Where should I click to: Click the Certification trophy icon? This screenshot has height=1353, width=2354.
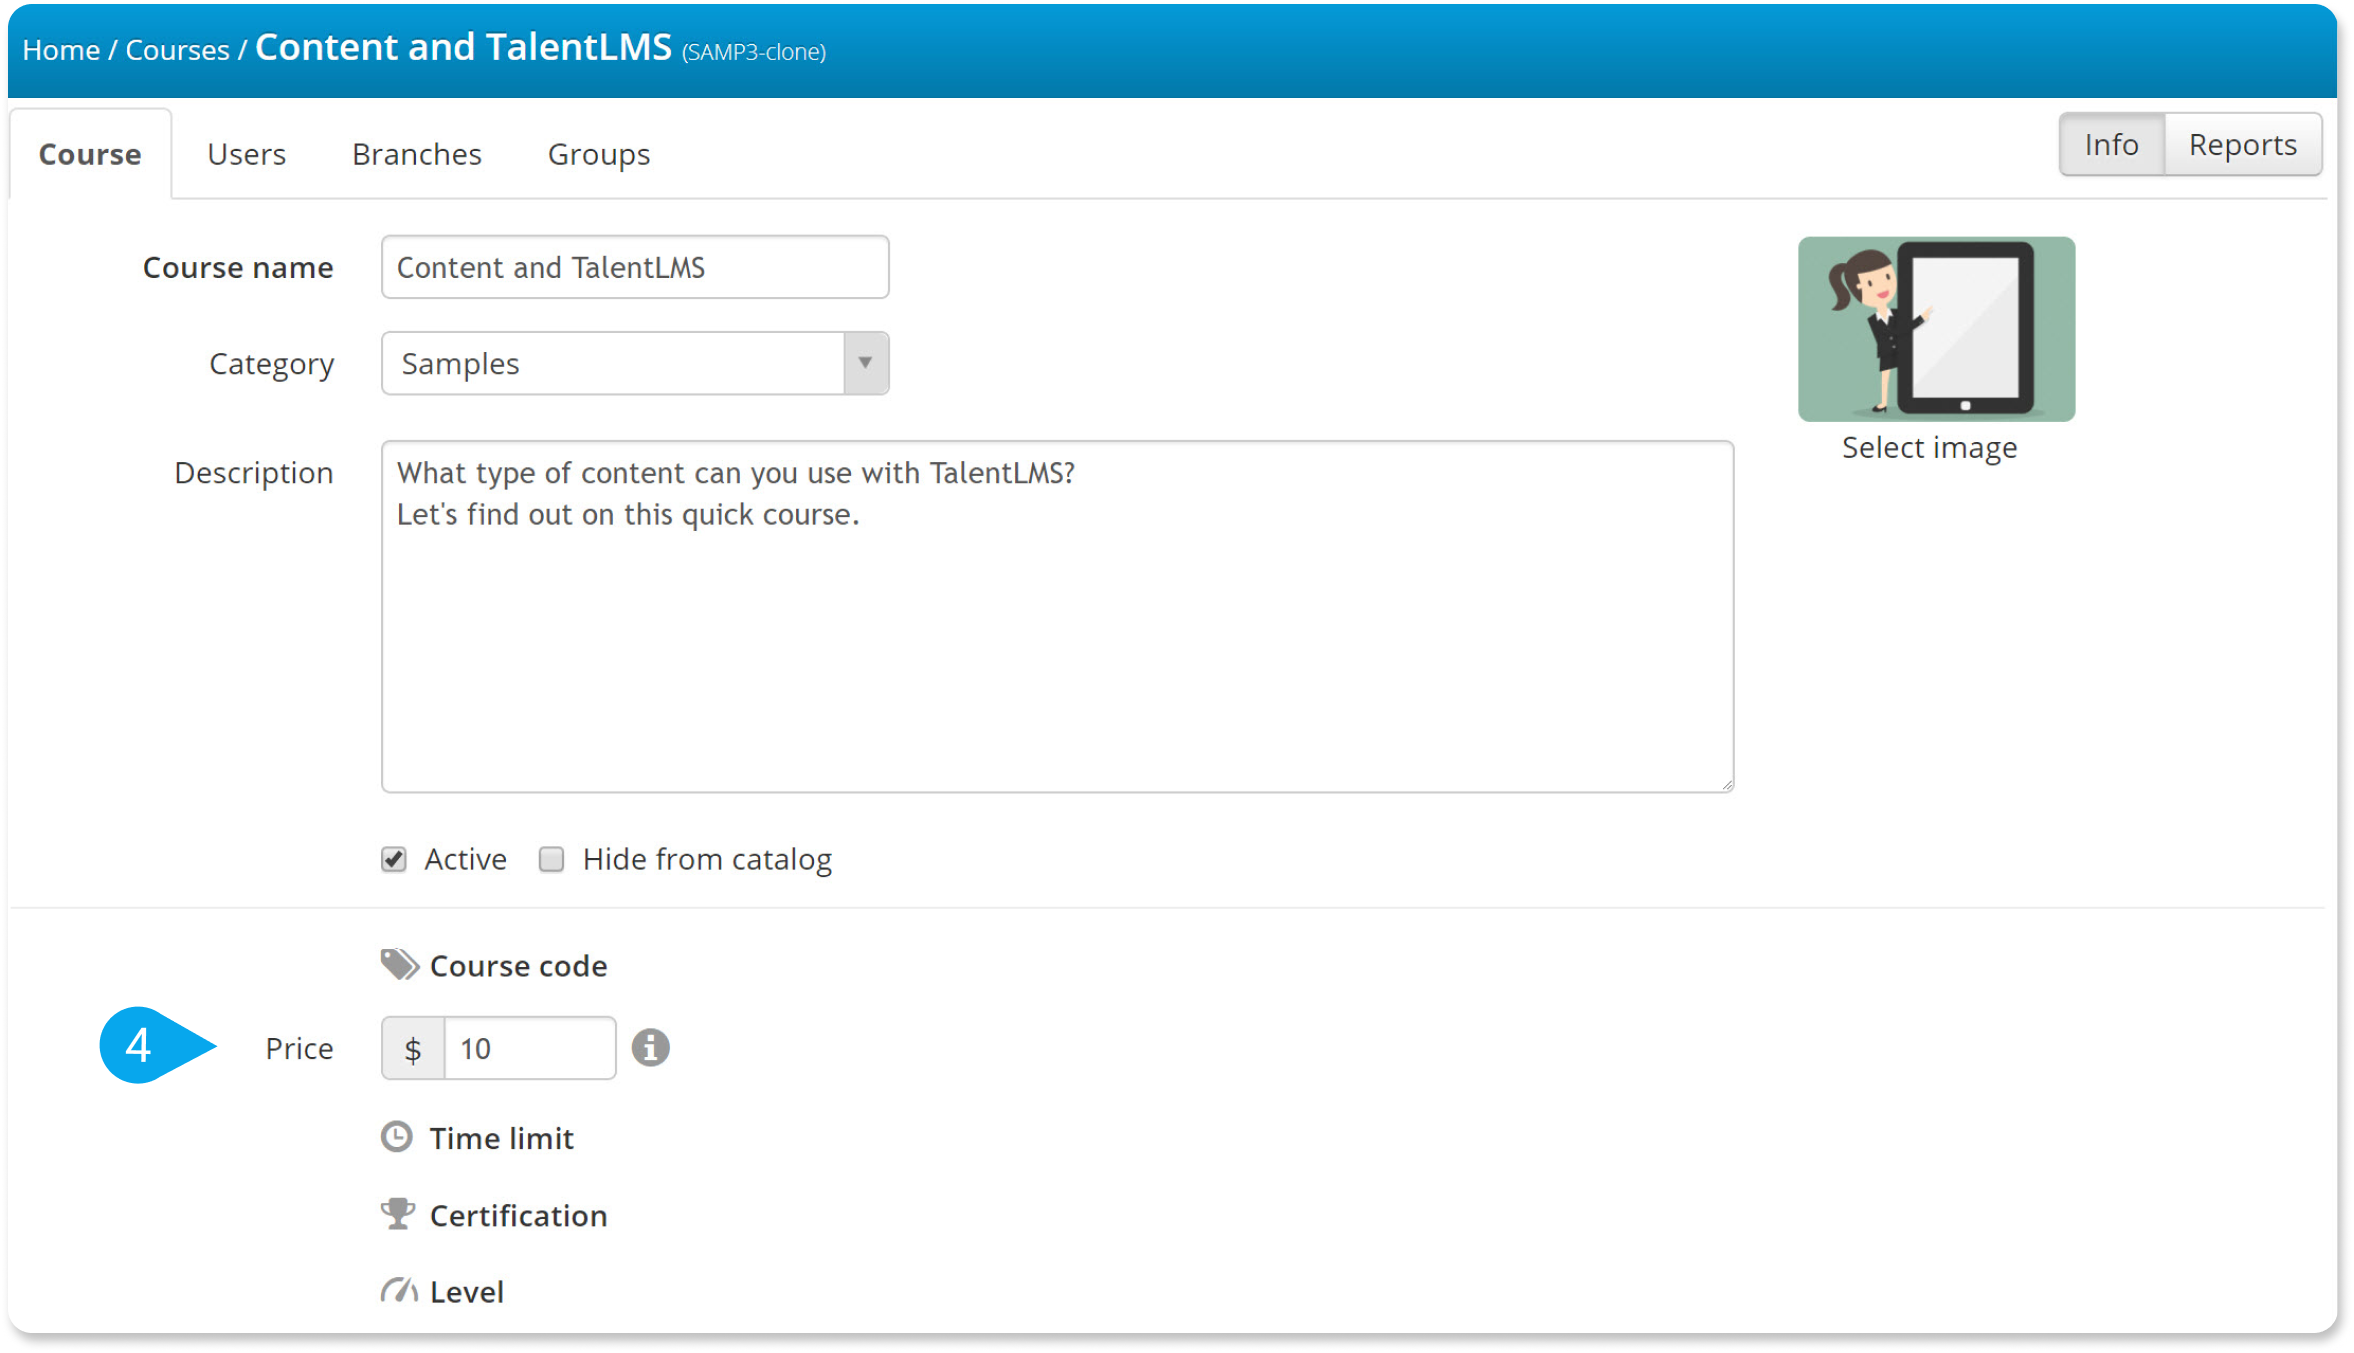398,1214
